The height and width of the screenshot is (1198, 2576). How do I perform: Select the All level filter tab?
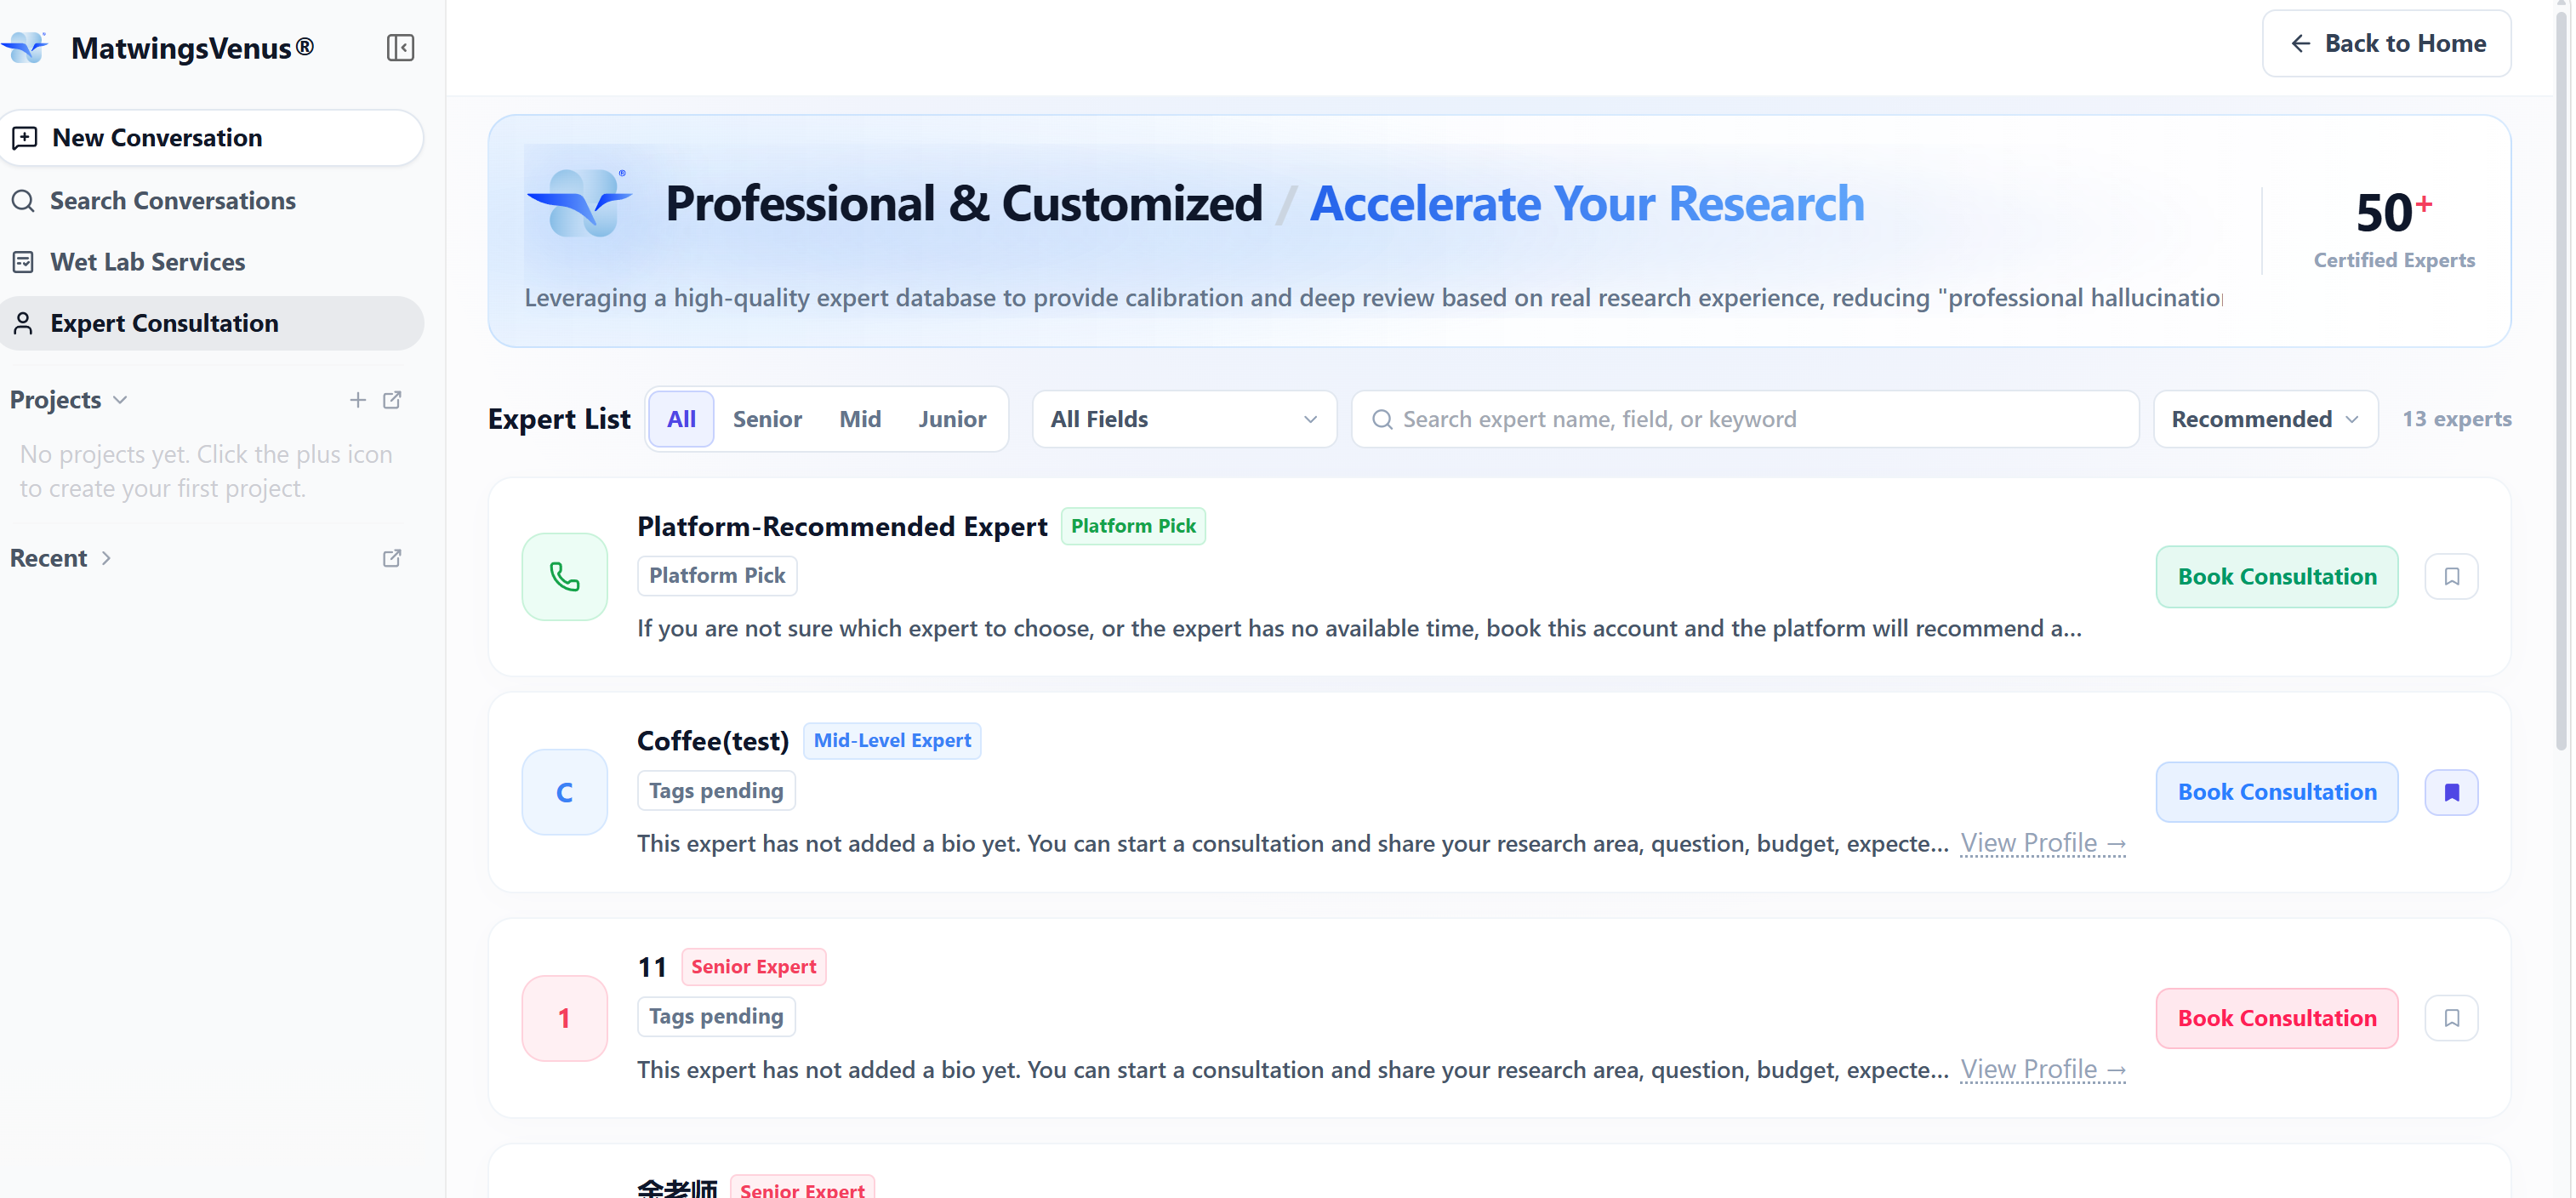point(681,419)
